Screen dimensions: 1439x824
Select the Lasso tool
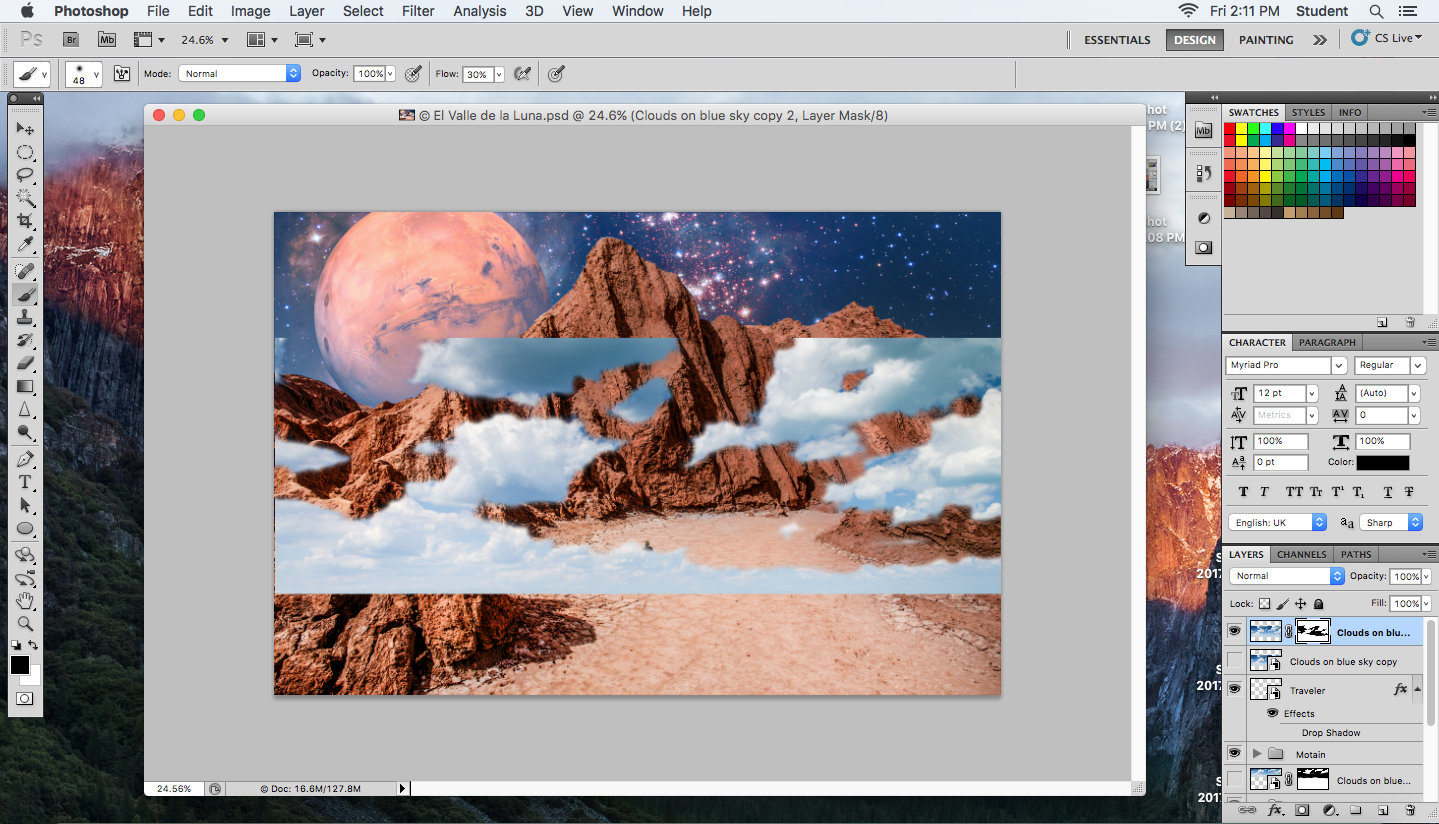click(25, 174)
